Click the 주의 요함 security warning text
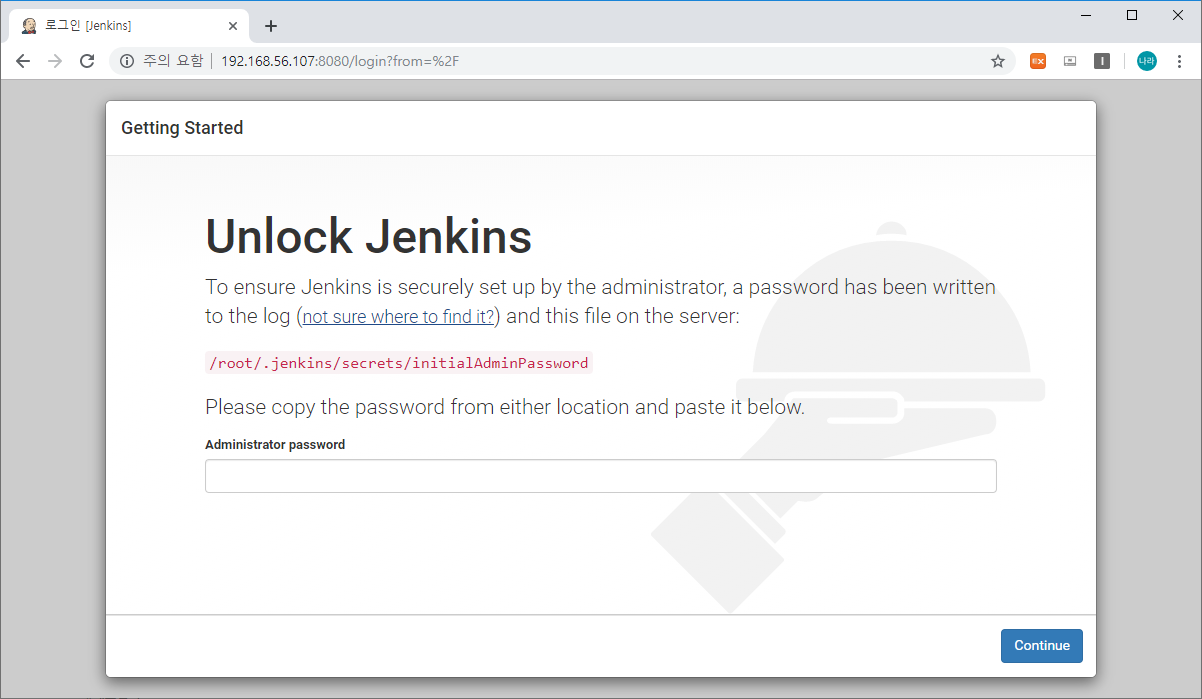This screenshot has height=699, width=1202. (173, 61)
